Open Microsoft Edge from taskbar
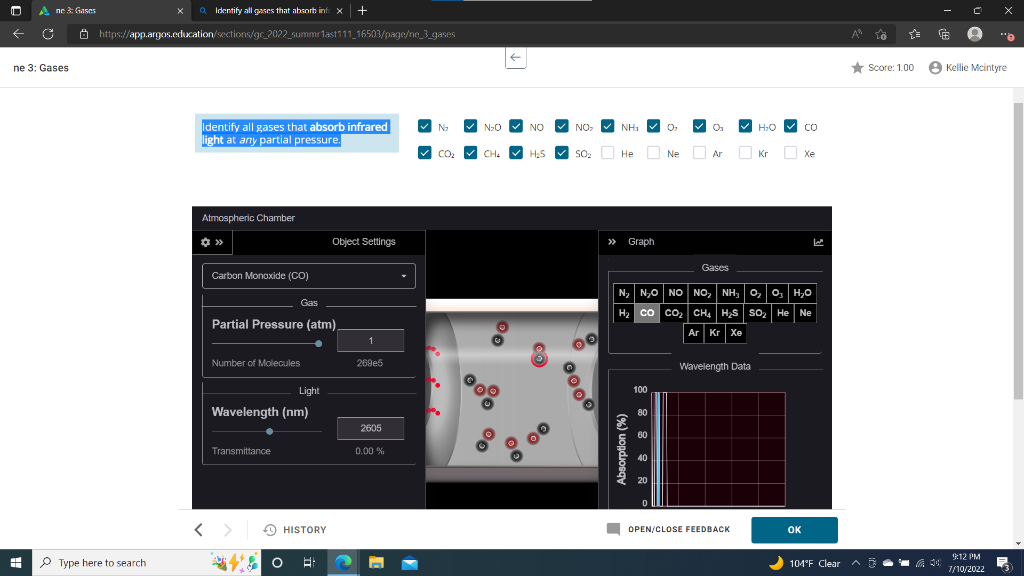 click(x=343, y=562)
